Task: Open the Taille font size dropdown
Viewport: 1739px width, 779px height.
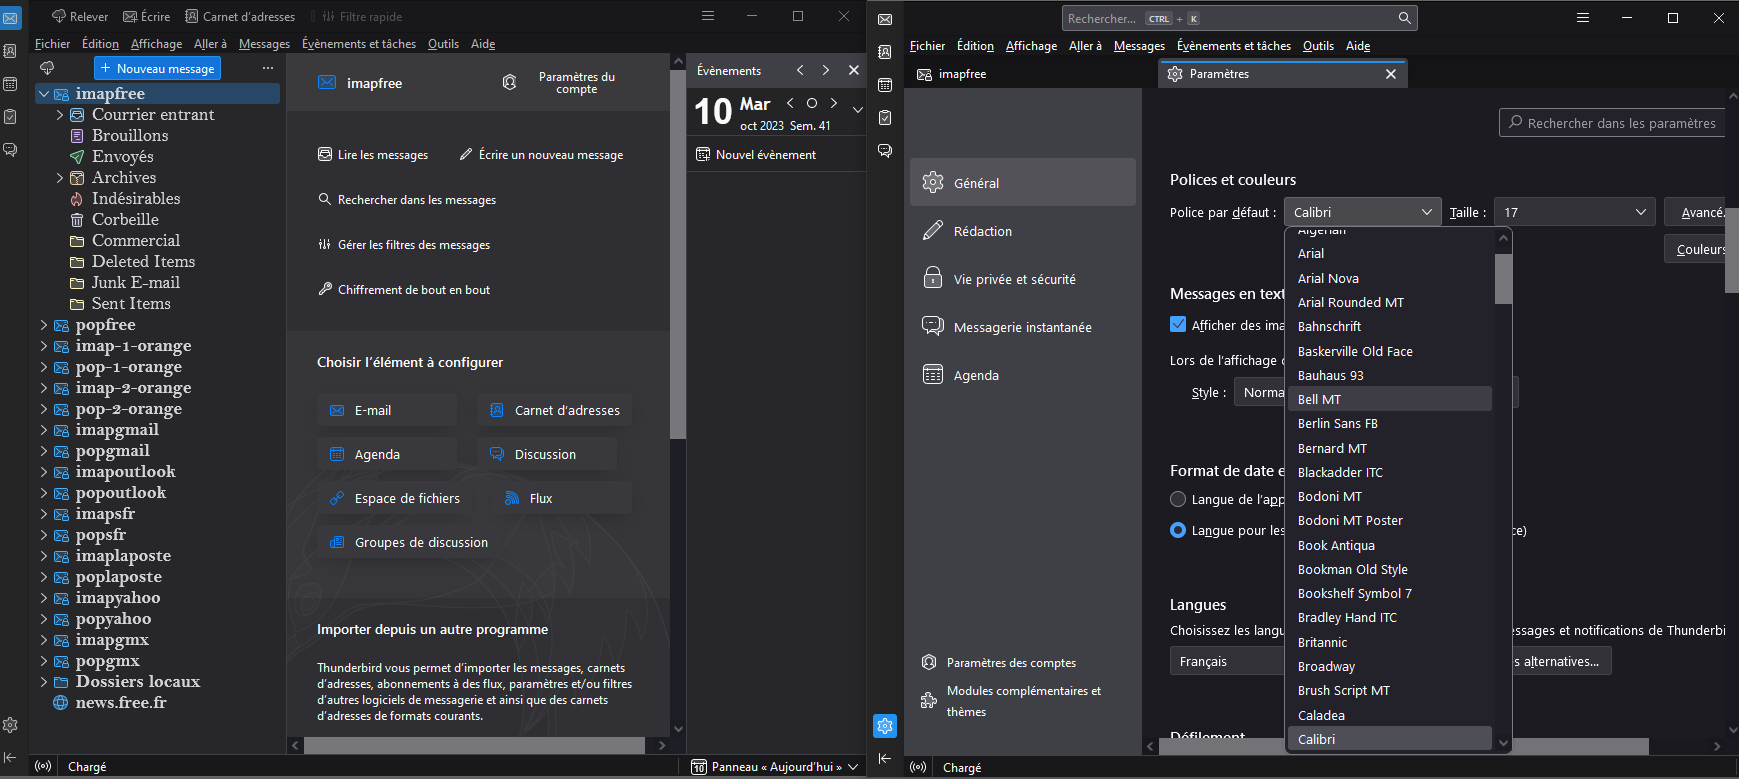Action: tap(1574, 212)
